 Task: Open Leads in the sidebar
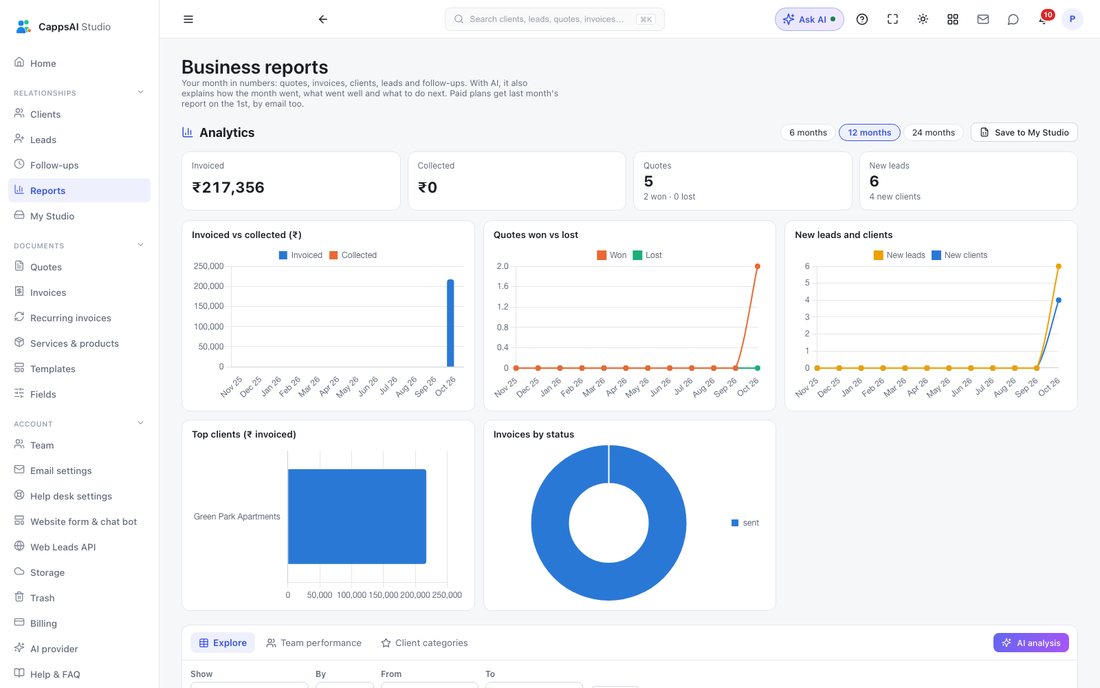79,140
